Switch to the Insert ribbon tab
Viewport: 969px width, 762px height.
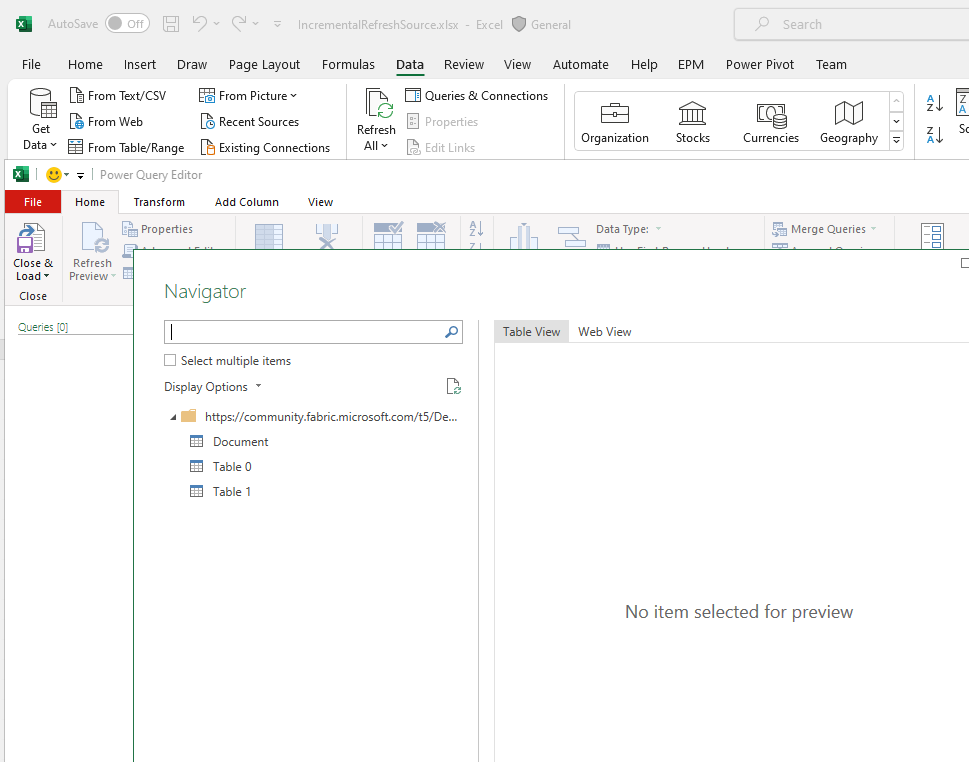pos(140,64)
